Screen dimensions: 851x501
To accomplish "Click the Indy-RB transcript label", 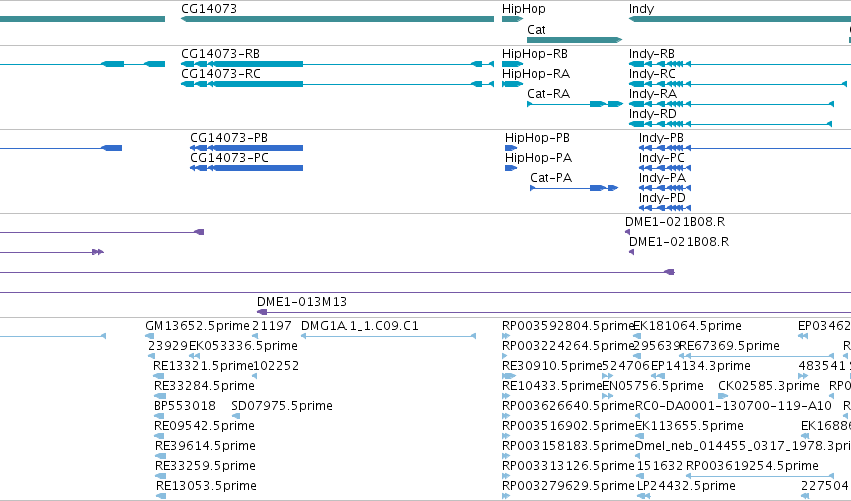I will click(652, 54).
